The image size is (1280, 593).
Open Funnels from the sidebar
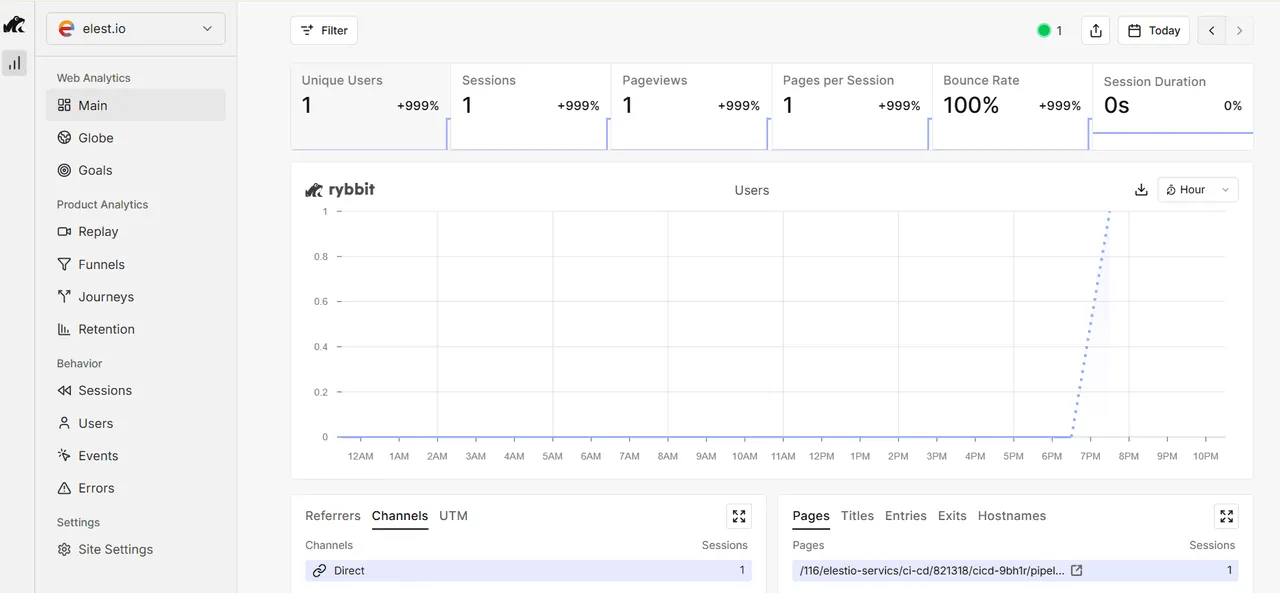coord(135,264)
